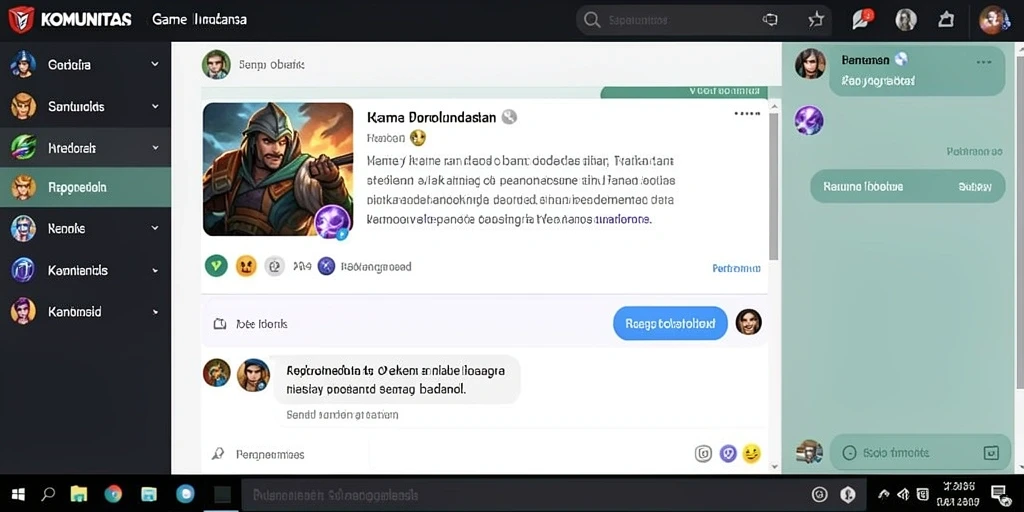1024x512 pixels.
Task: Open the warrior post image thumbnail
Action: click(x=278, y=169)
